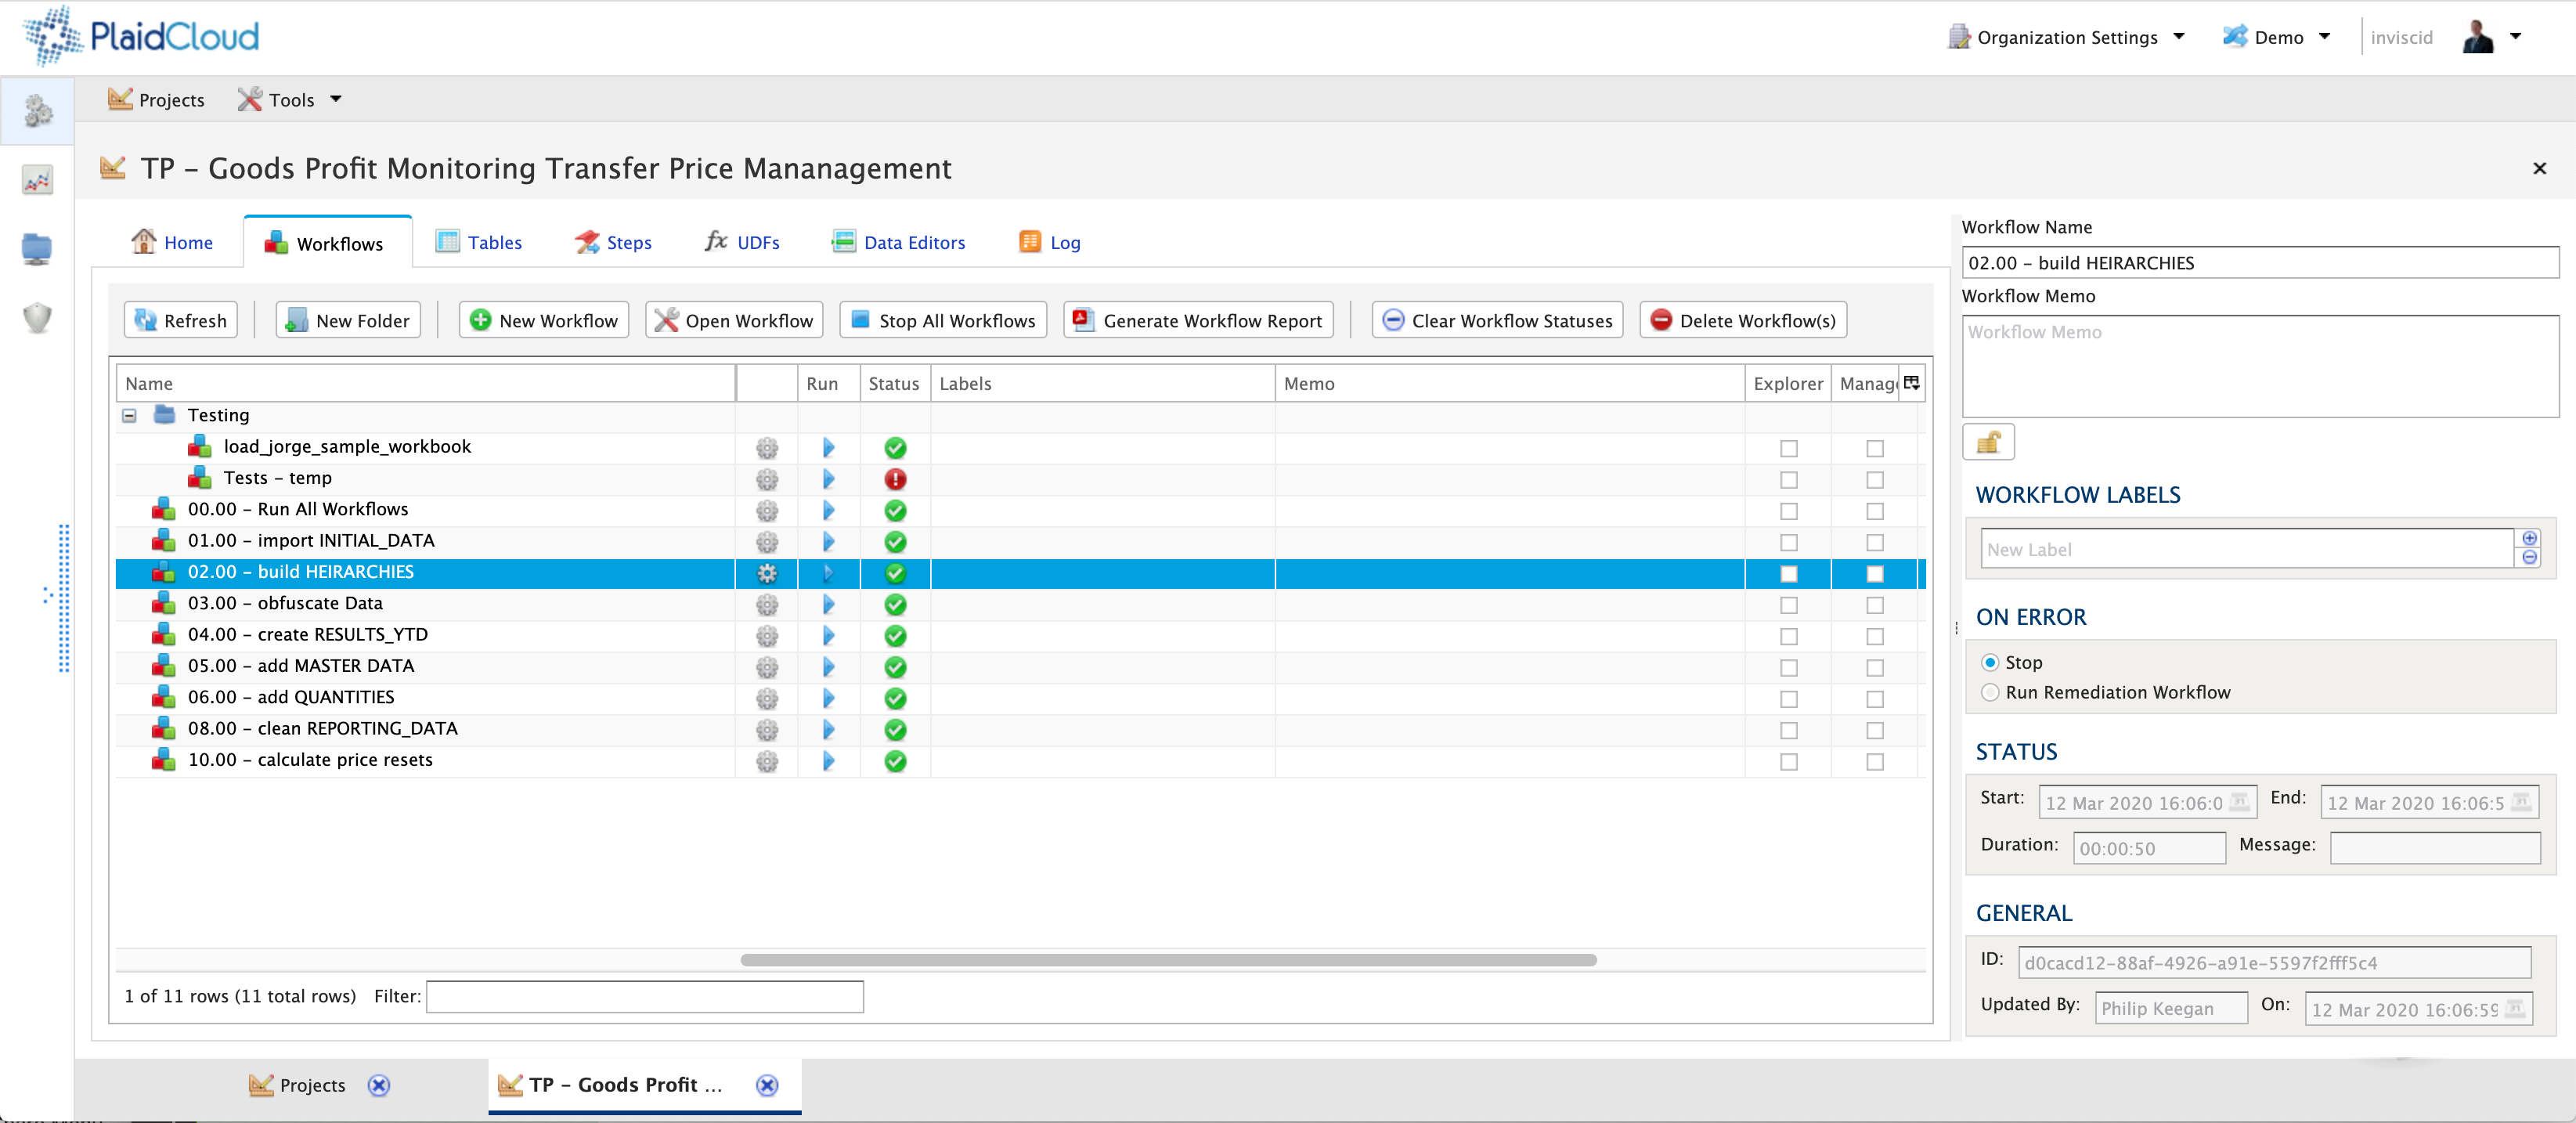This screenshot has width=2576, height=1123.
Task: Click the horizontal scrollbar under the workflow grid
Action: (x=1168, y=960)
